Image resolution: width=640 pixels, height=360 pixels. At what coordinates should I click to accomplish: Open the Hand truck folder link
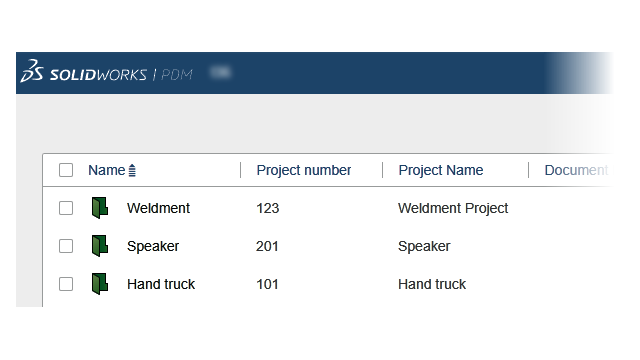pos(161,284)
